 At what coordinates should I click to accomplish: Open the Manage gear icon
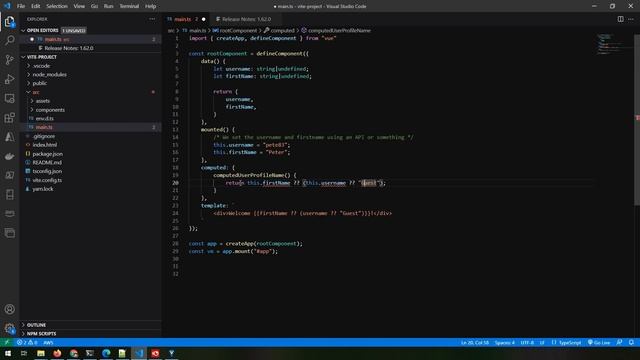click(9, 328)
